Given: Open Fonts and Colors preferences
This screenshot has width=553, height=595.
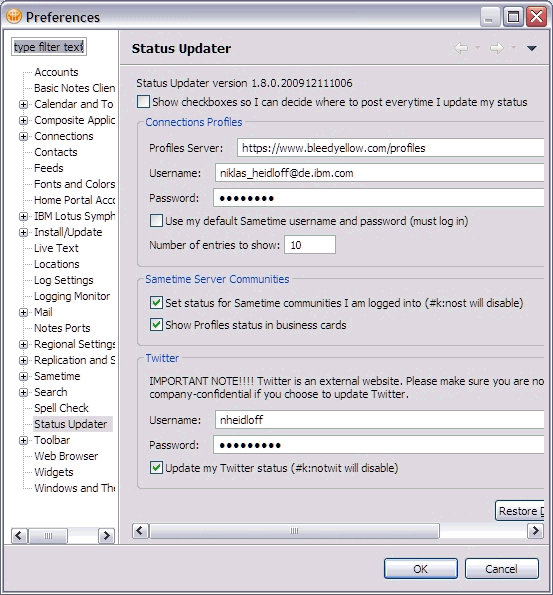Looking at the screenshot, I should (74, 184).
